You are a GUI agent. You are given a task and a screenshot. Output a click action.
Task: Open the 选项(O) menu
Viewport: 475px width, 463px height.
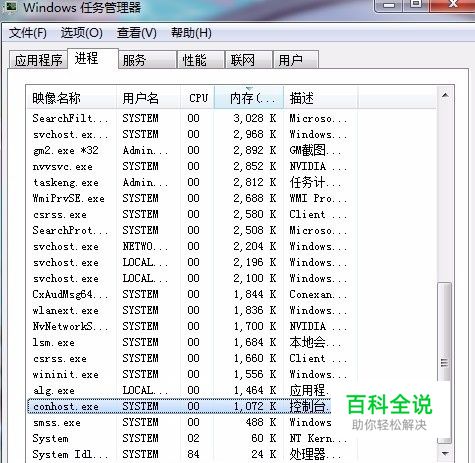pos(82,33)
